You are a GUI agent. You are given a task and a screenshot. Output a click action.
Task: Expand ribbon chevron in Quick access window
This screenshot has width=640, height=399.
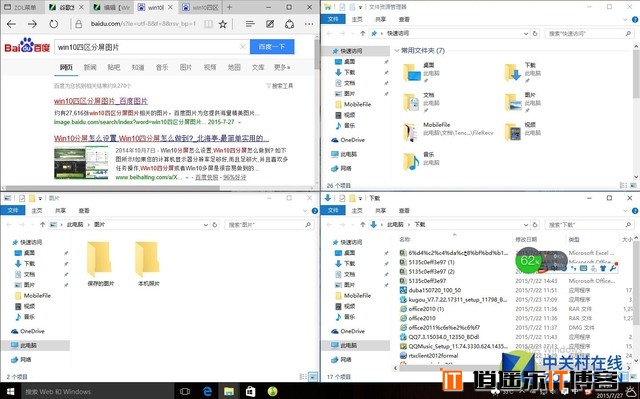point(625,19)
